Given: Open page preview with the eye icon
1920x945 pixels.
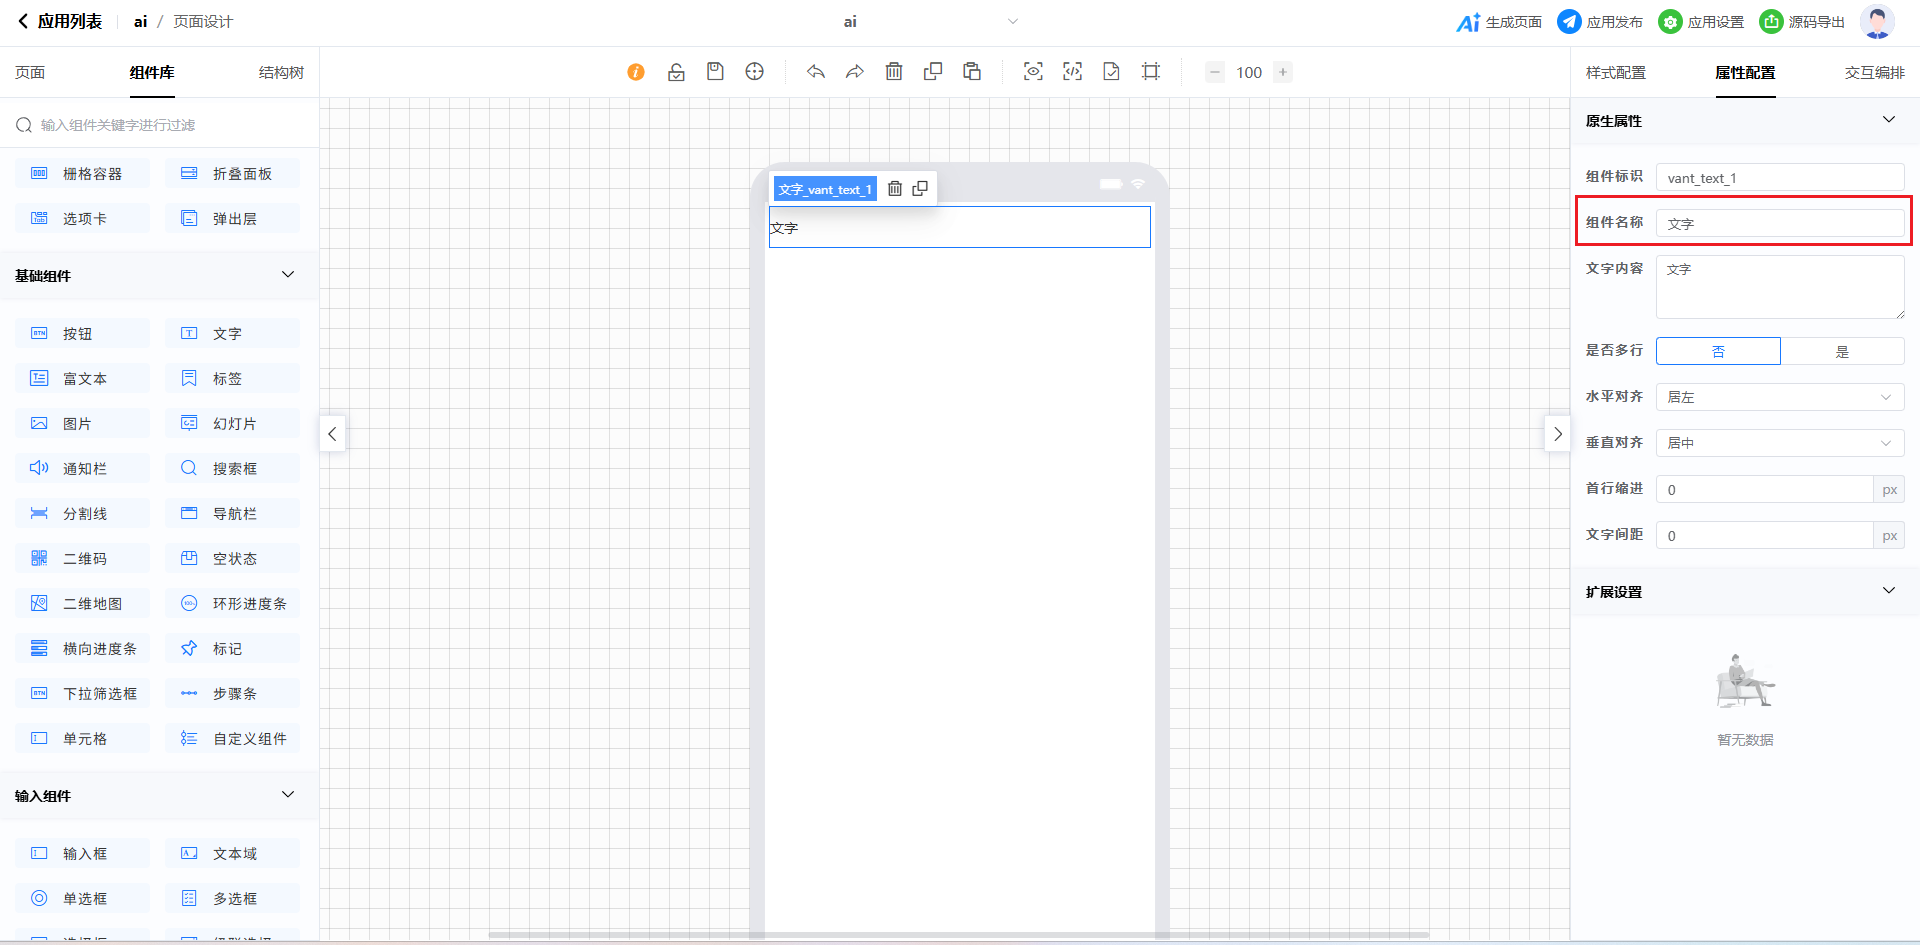Looking at the screenshot, I should (1033, 72).
